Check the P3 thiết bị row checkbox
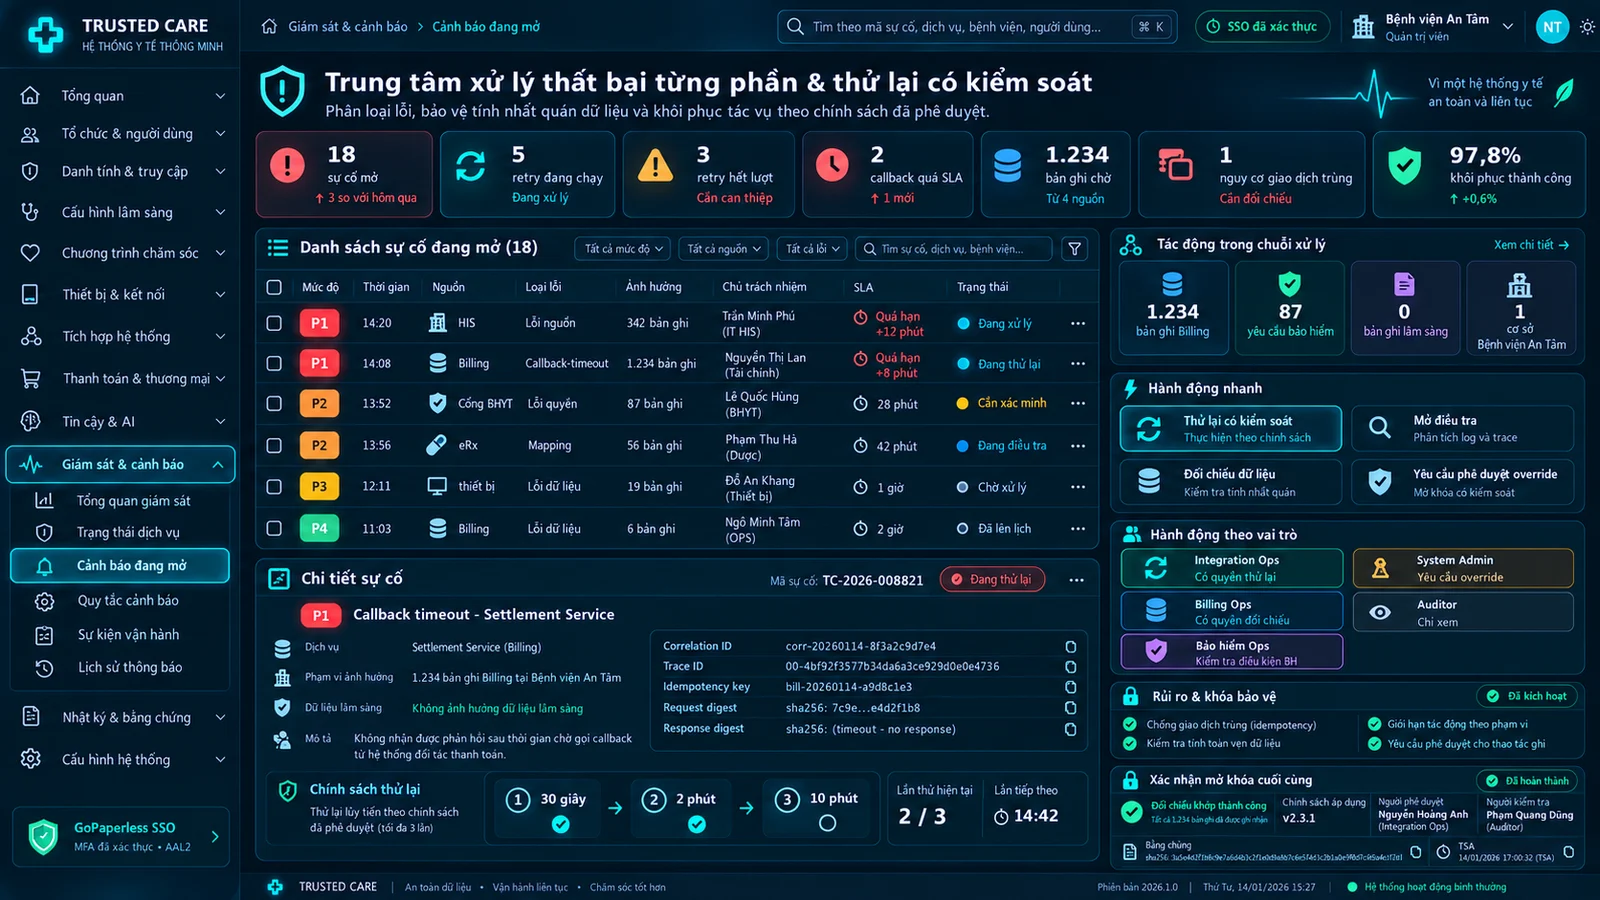Viewport: 1600px width, 900px height. click(274, 487)
